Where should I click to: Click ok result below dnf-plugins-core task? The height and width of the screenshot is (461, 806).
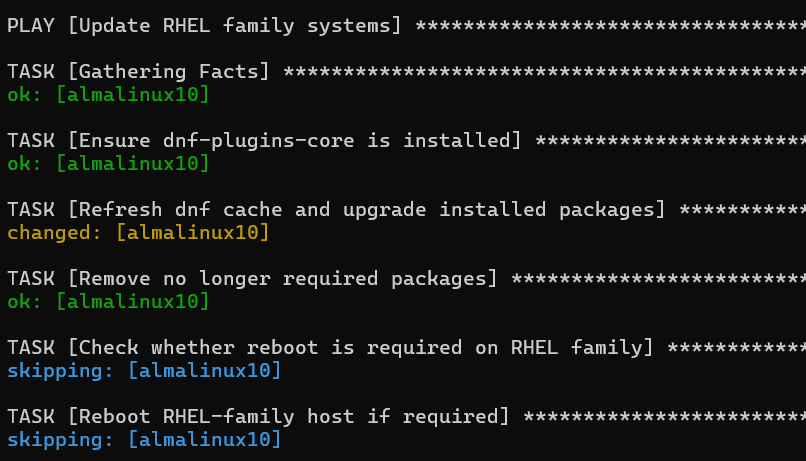19,163
